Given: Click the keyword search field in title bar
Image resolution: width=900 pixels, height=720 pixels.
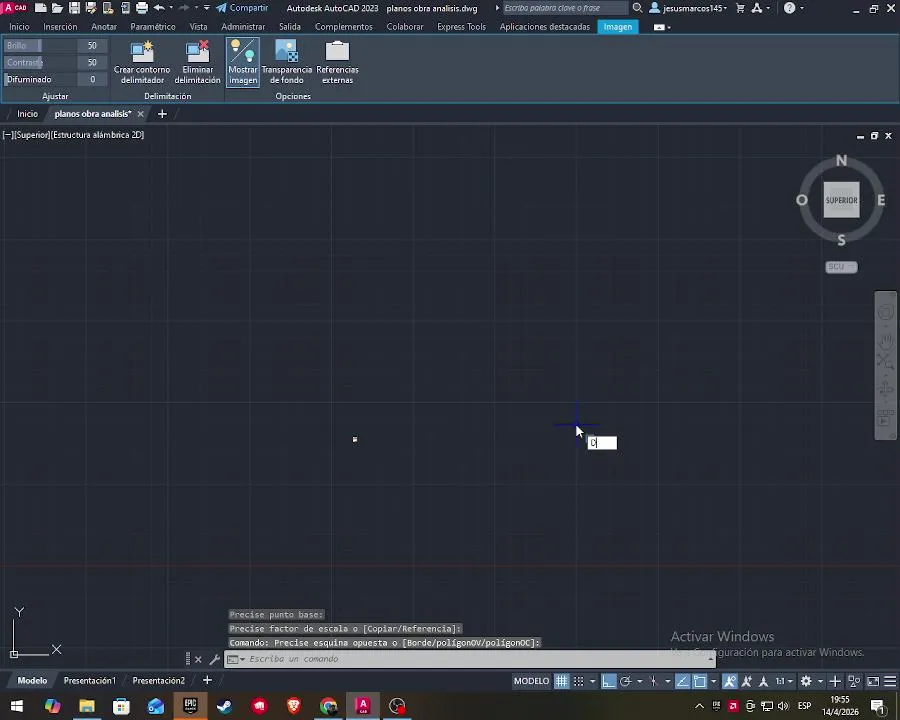Looking at the screenshot, I should pyautogui.click(x=565, y=8).
